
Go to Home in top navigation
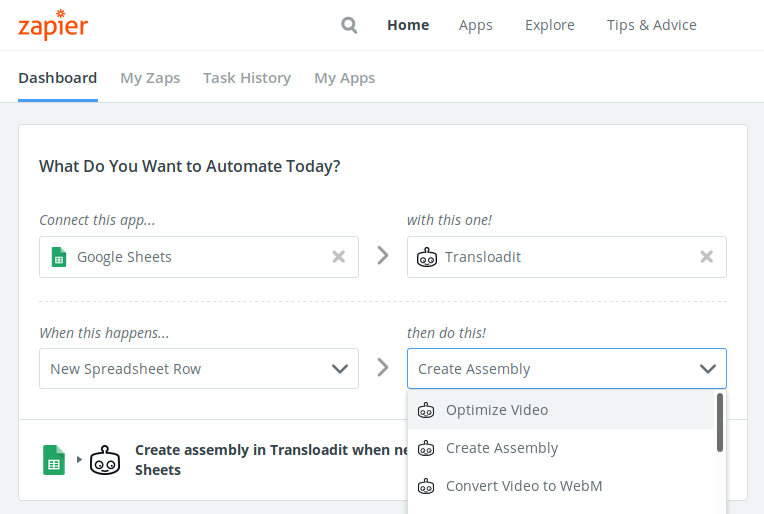[408, 25]
